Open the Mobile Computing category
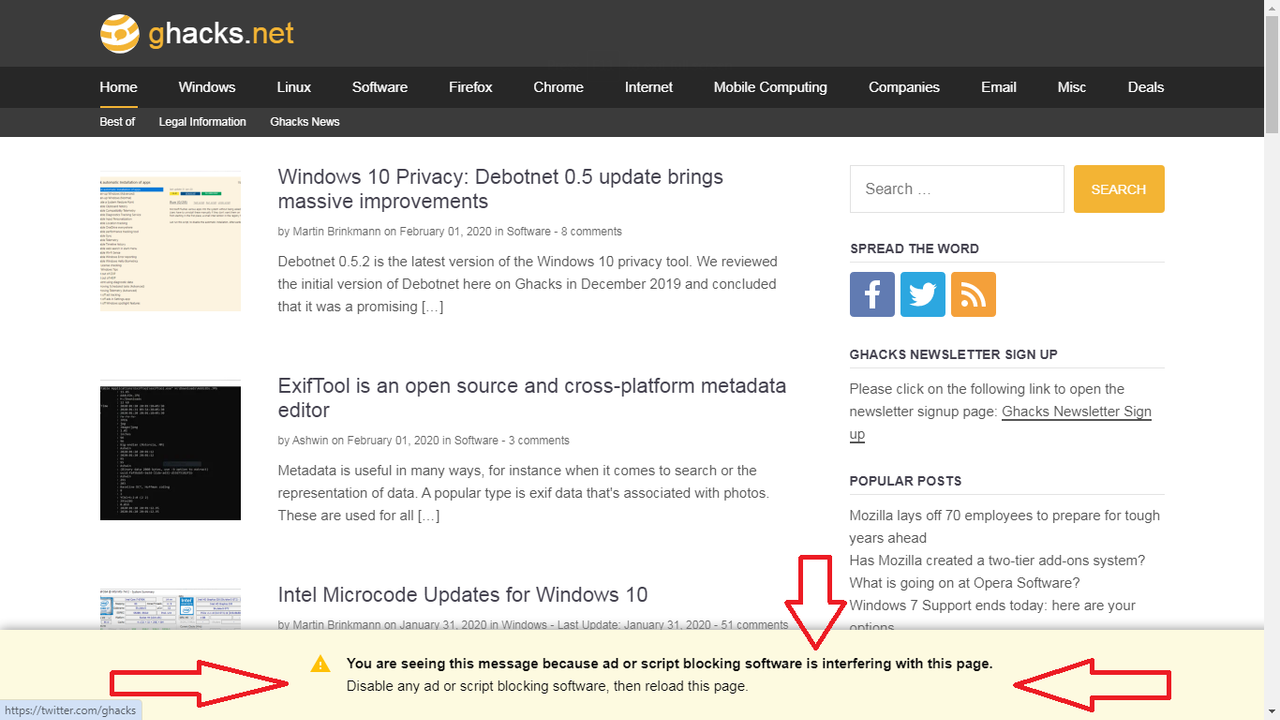This screenshot has height=720, width=1280. coord(770,87)
